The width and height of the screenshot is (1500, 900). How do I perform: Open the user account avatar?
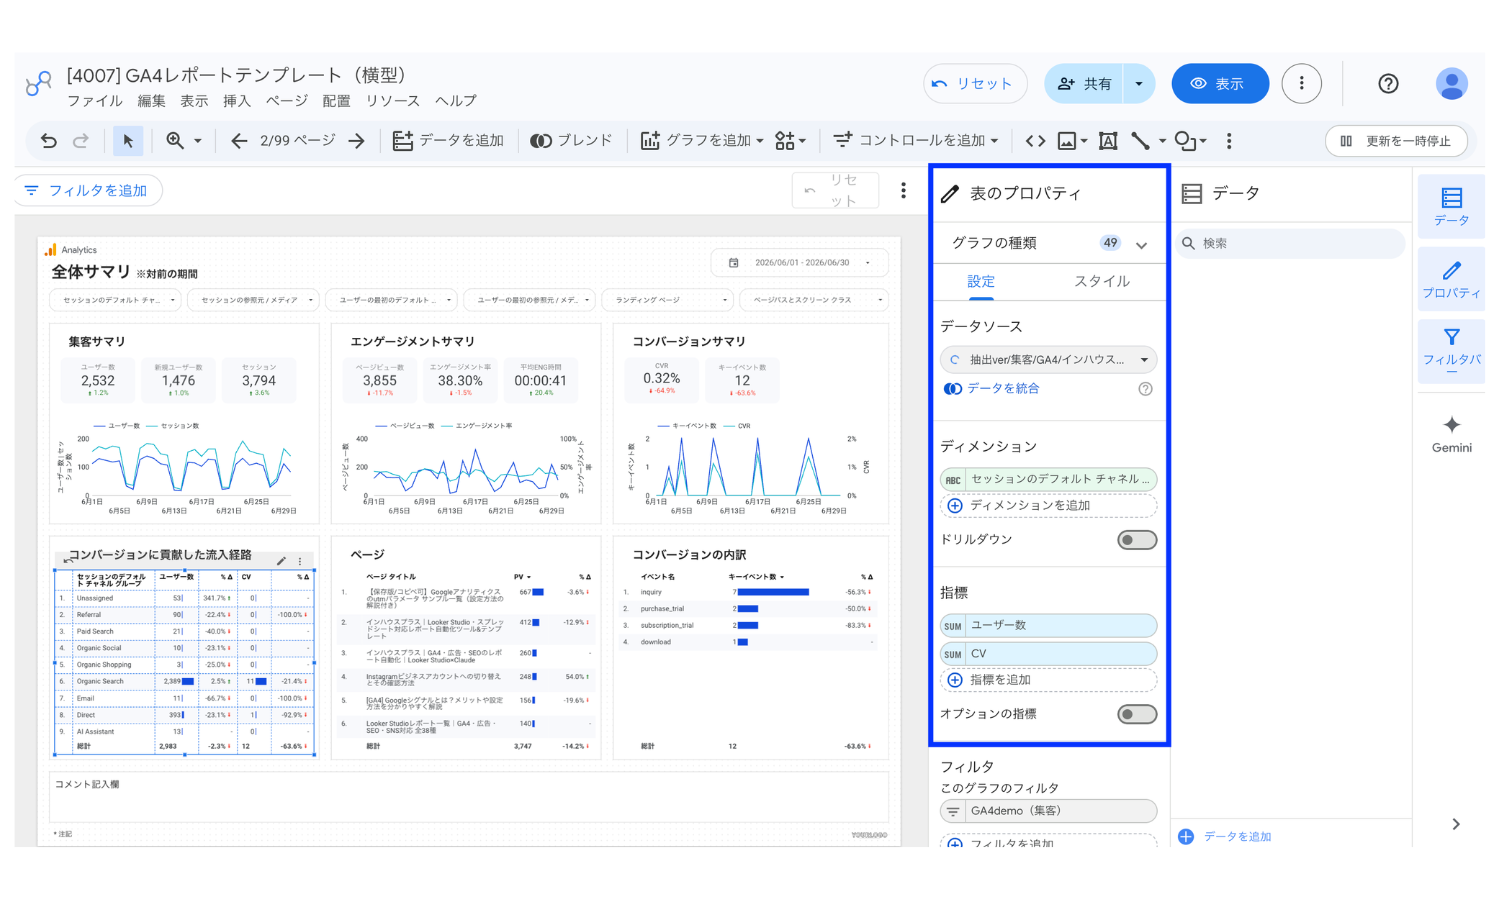[1451, 84]
